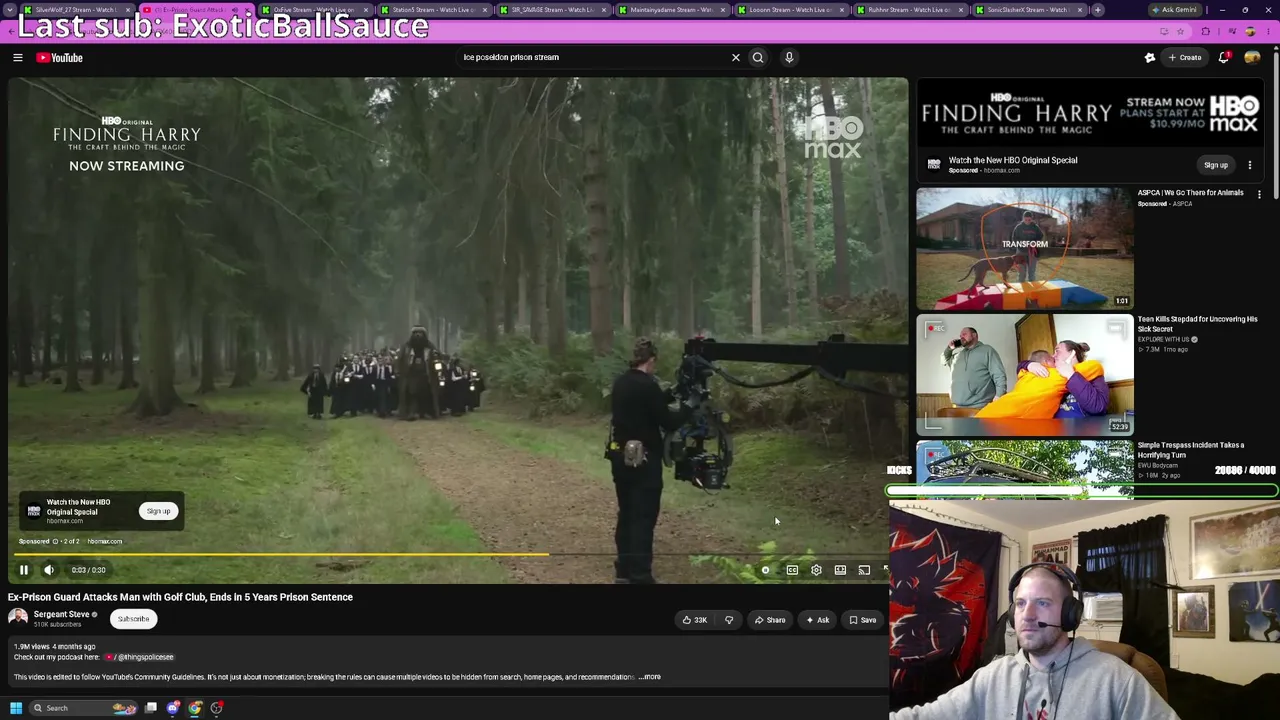Toggle closed captions in the player
This screenshot has width=1280, height=720.
[x=792, y=570]
